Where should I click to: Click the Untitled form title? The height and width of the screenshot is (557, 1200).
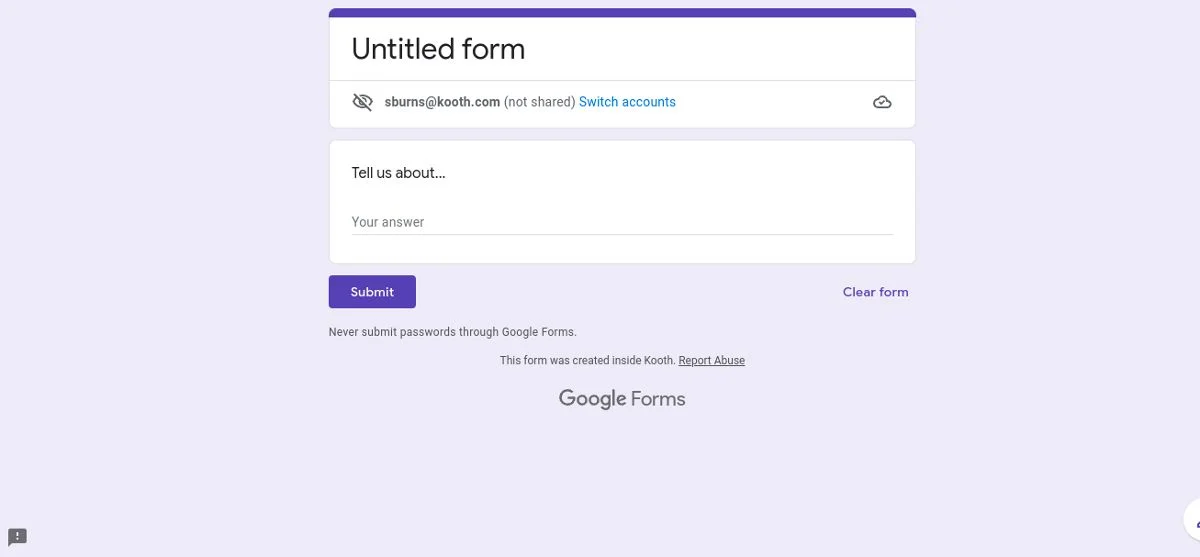(438, 49)
